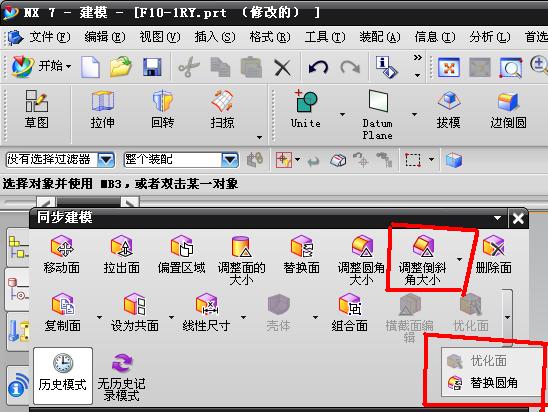Image resolution: width=548 pixels, height=412 pixels.
Task: Open the 插入(S) menu
Action: coord(215,37)
